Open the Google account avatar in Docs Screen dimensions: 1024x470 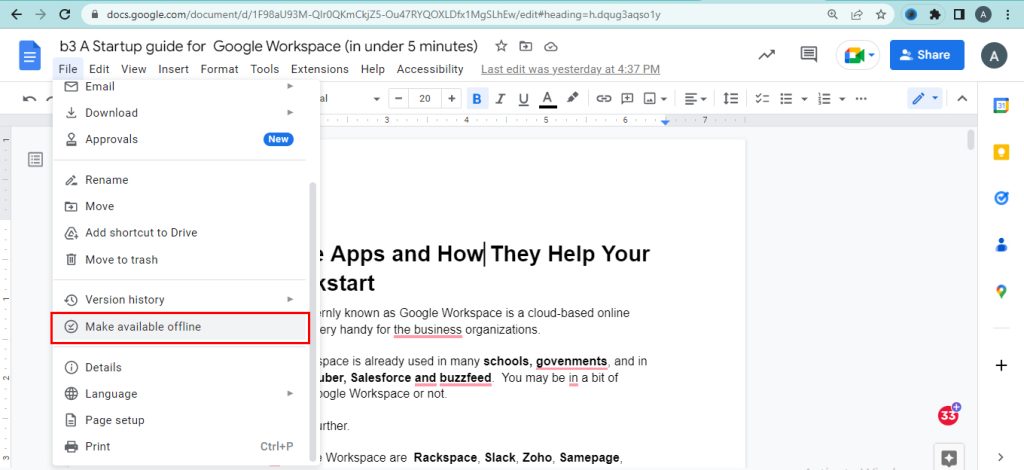coord(994,55)
